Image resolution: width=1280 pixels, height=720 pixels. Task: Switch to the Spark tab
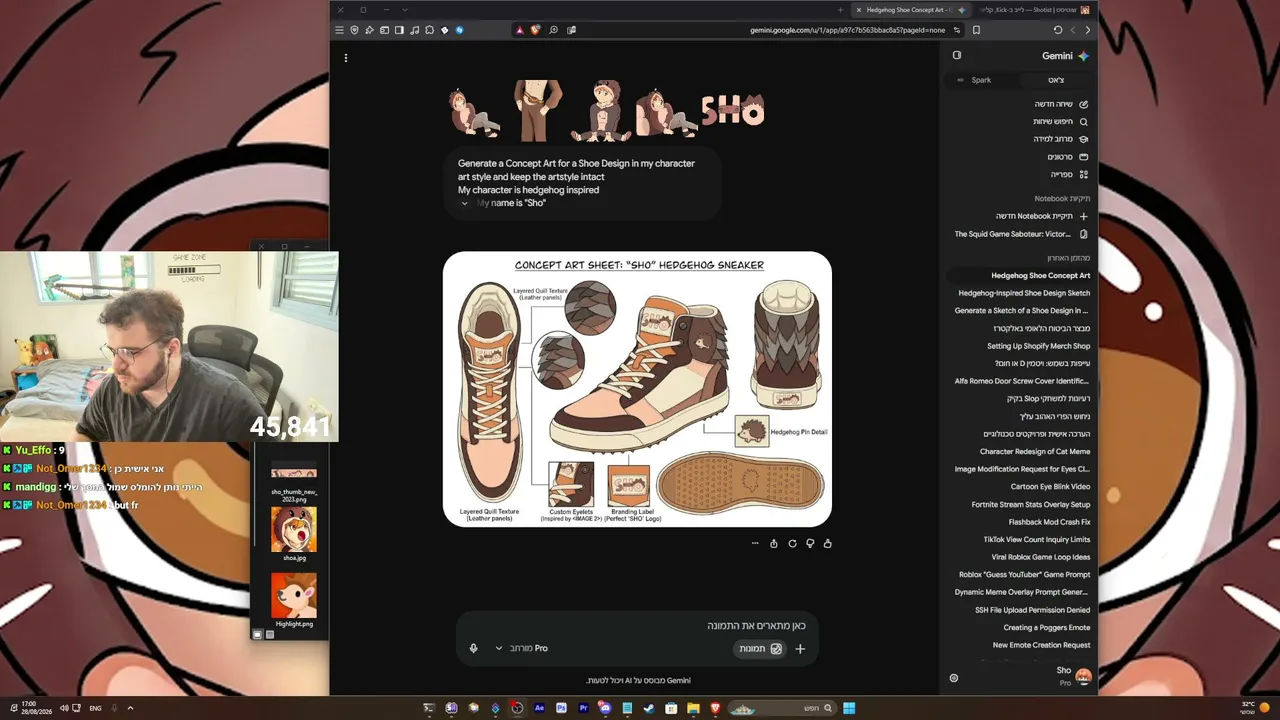[981, 80]
